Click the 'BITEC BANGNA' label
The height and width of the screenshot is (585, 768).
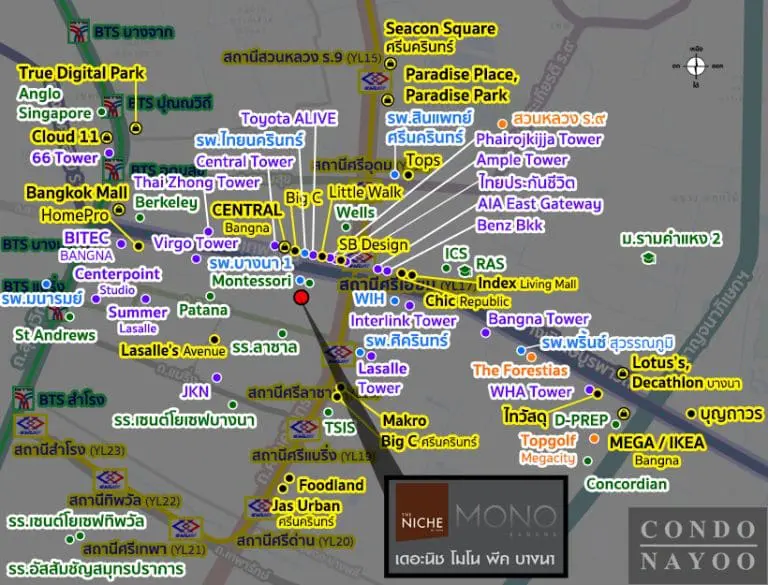[x=87, y=246]
